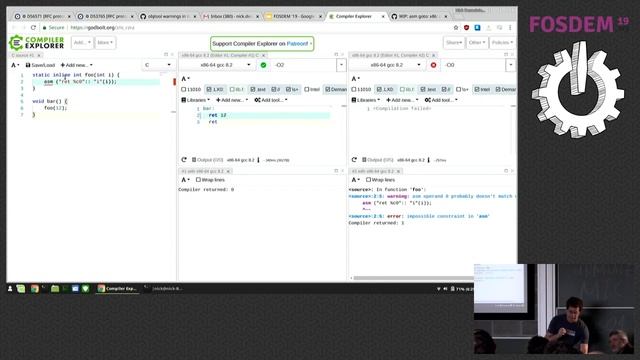This screenshot has height=360, width=640.
Task: Launch Chrome from the taskbar
Action: (x=35, y=289)
